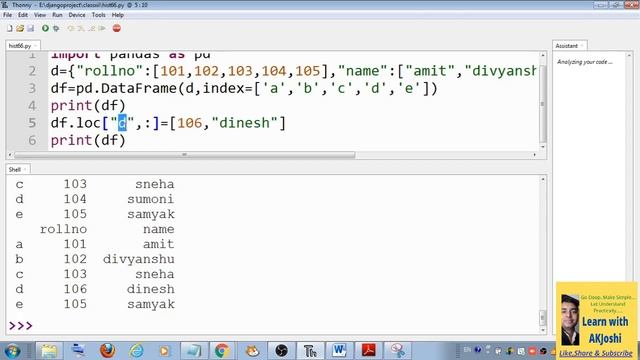This screenshot has height=360, width=640.
Task: Click editor horizontal scrollbar right arrow
Action: coord(535,155)
